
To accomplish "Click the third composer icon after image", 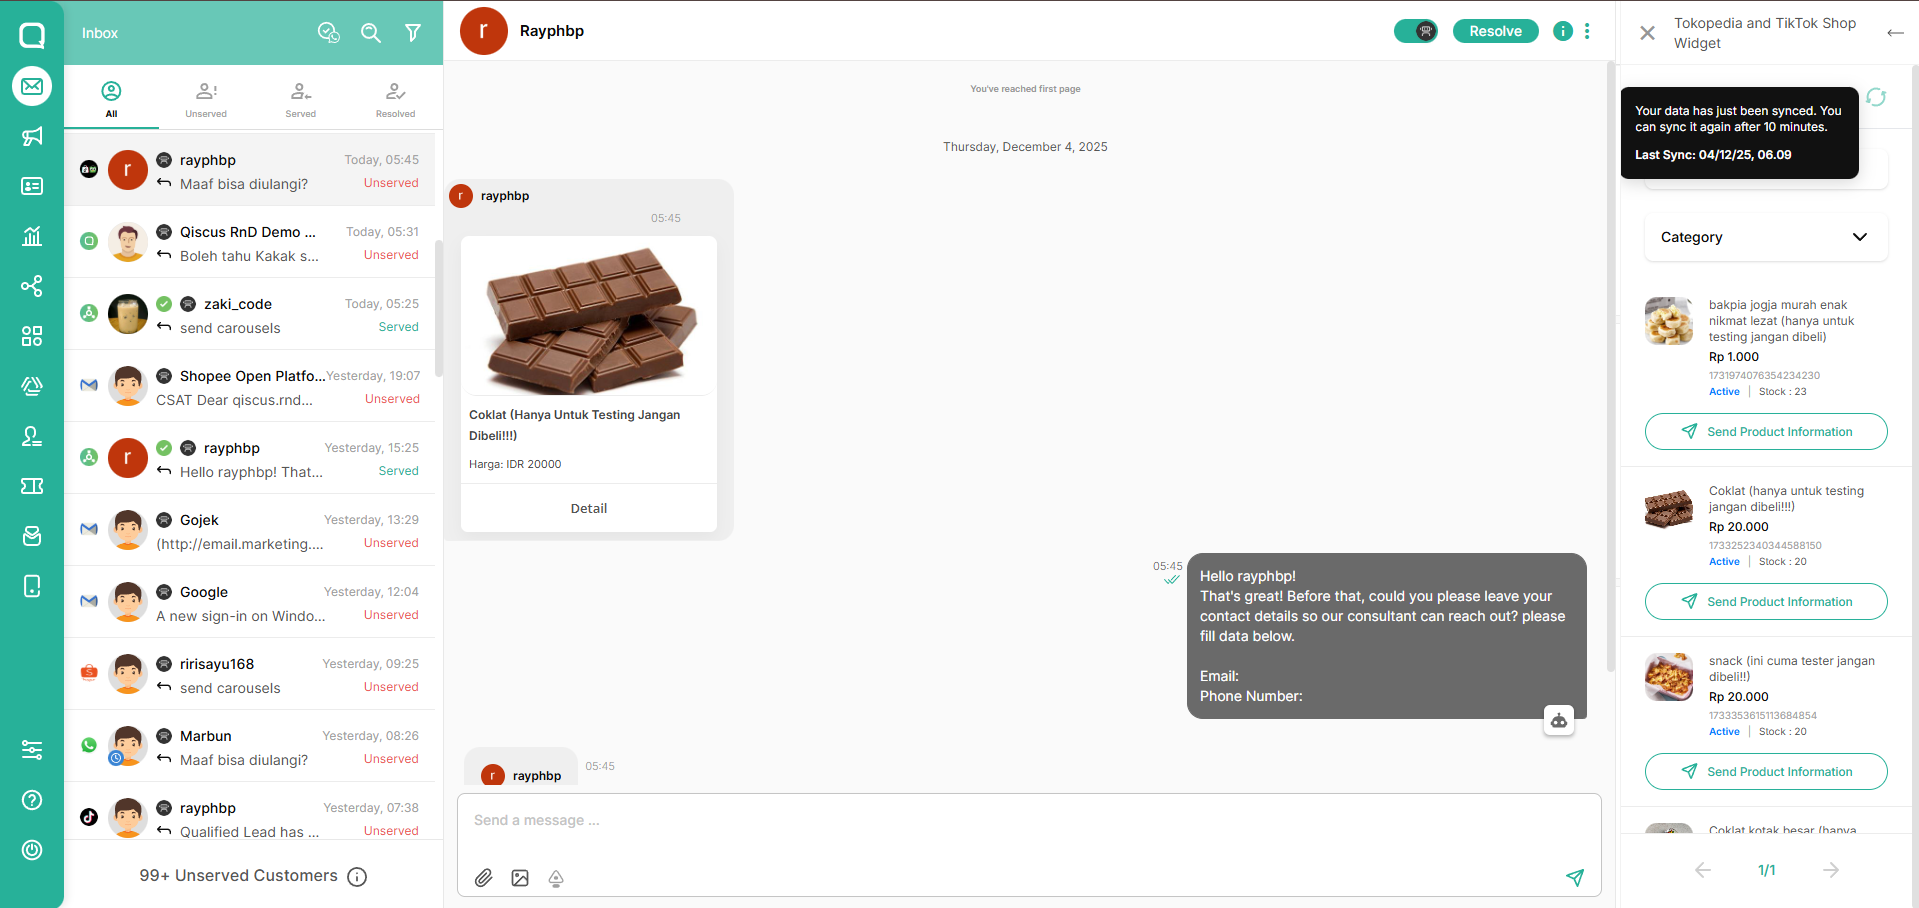I will pos(556,878).
